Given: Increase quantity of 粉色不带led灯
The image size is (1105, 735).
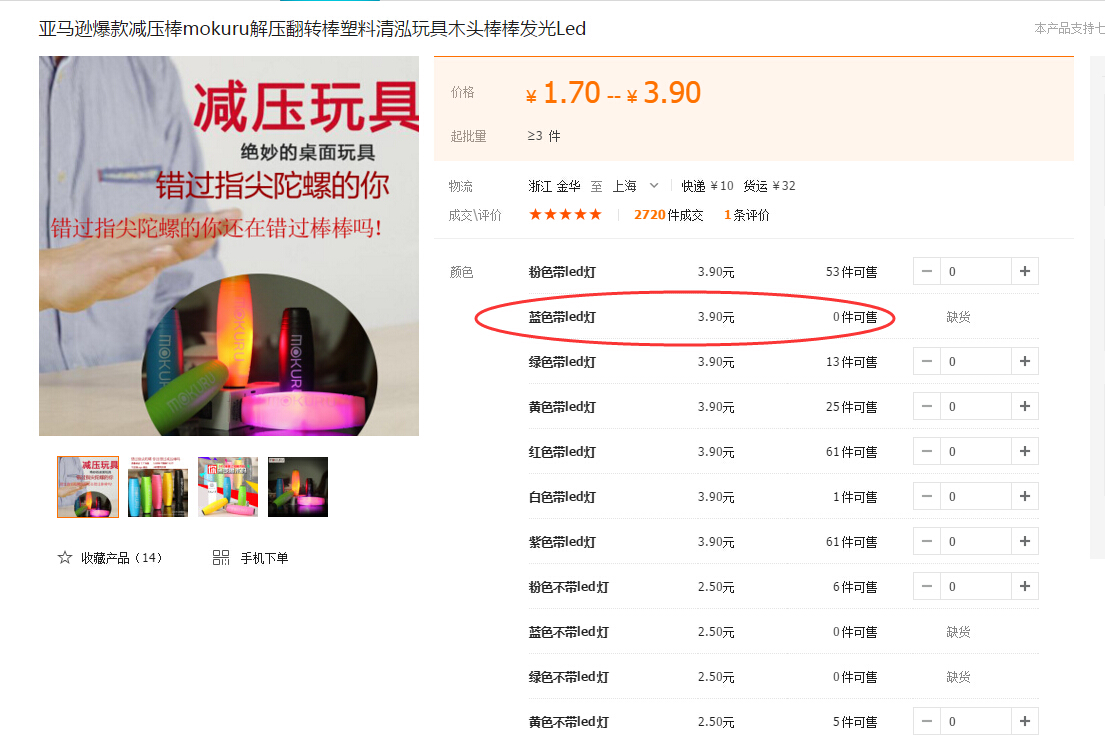Looking at the screenshot, I should coord(1025,587).
